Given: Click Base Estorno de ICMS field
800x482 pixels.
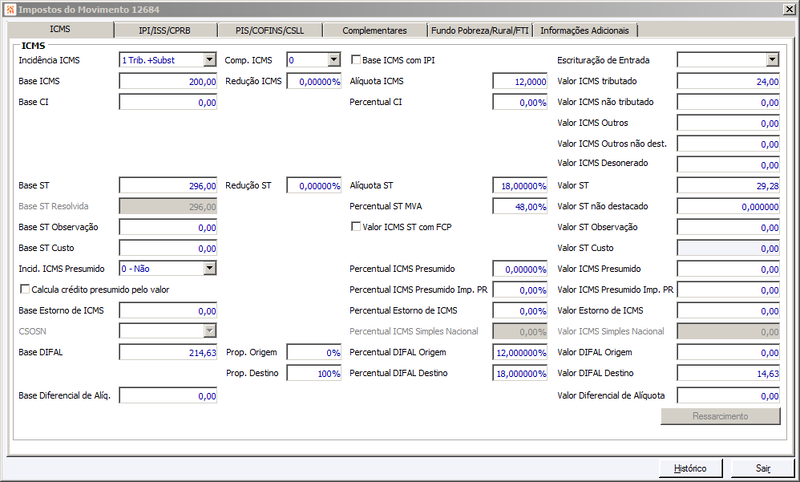Looking at the screenshot, I should click(x=168, y=311).
